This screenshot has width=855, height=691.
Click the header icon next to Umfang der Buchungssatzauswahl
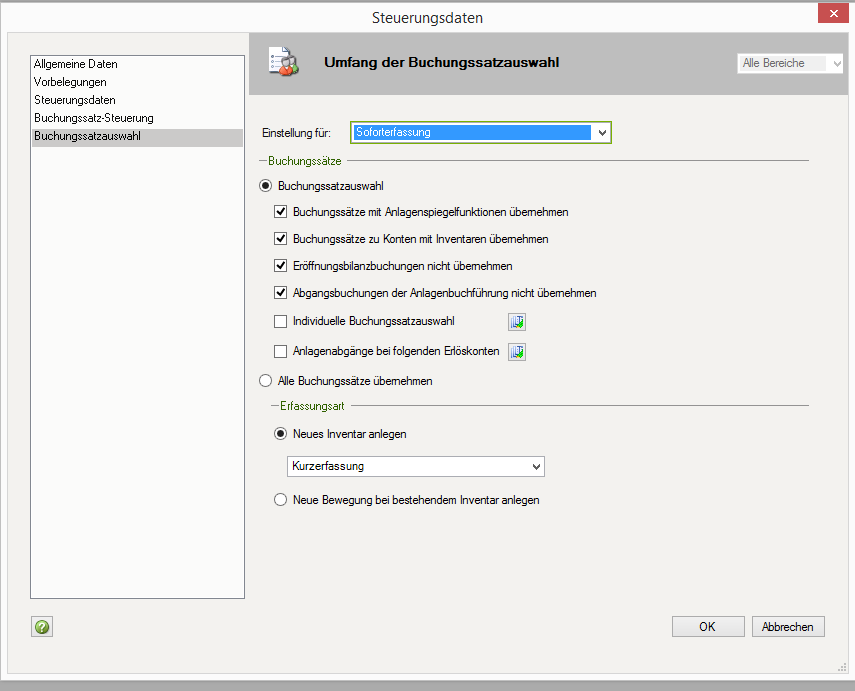283,62
